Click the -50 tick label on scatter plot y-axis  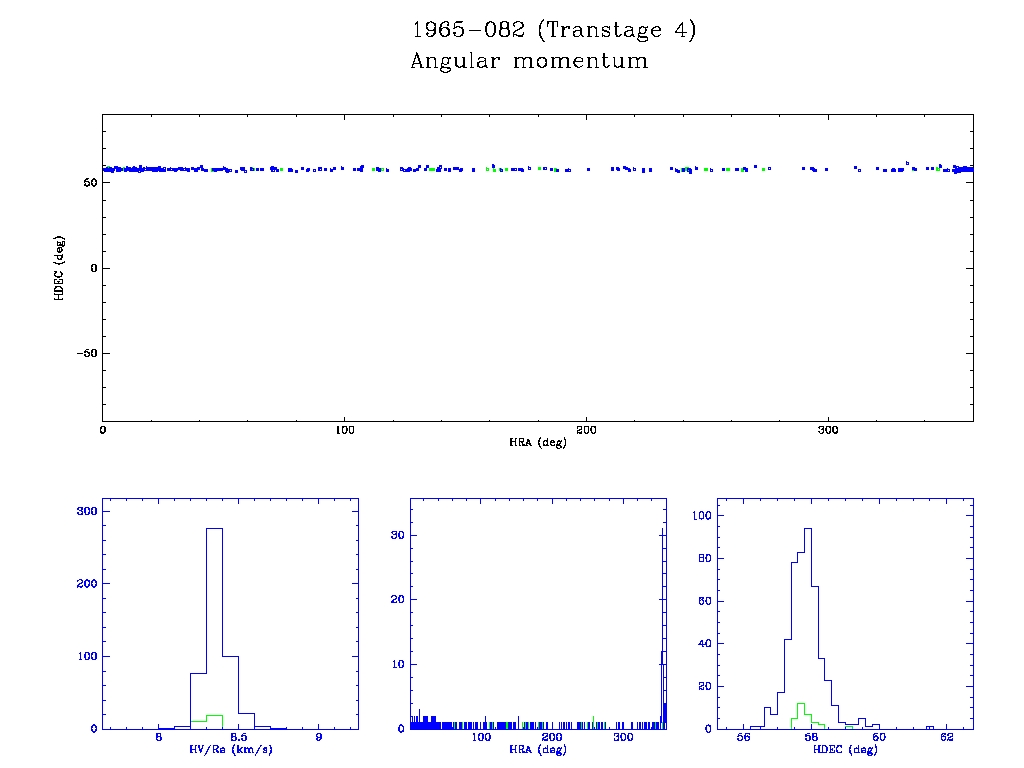tap(84, 354)
